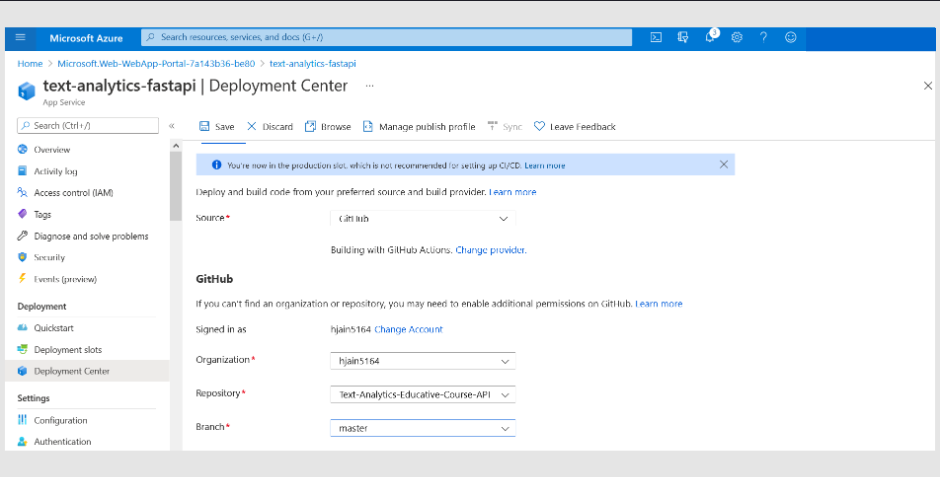The width and height of the screenshot is (940, 477).
Task: Click the App Service cube icon
Action: point(26,91)
